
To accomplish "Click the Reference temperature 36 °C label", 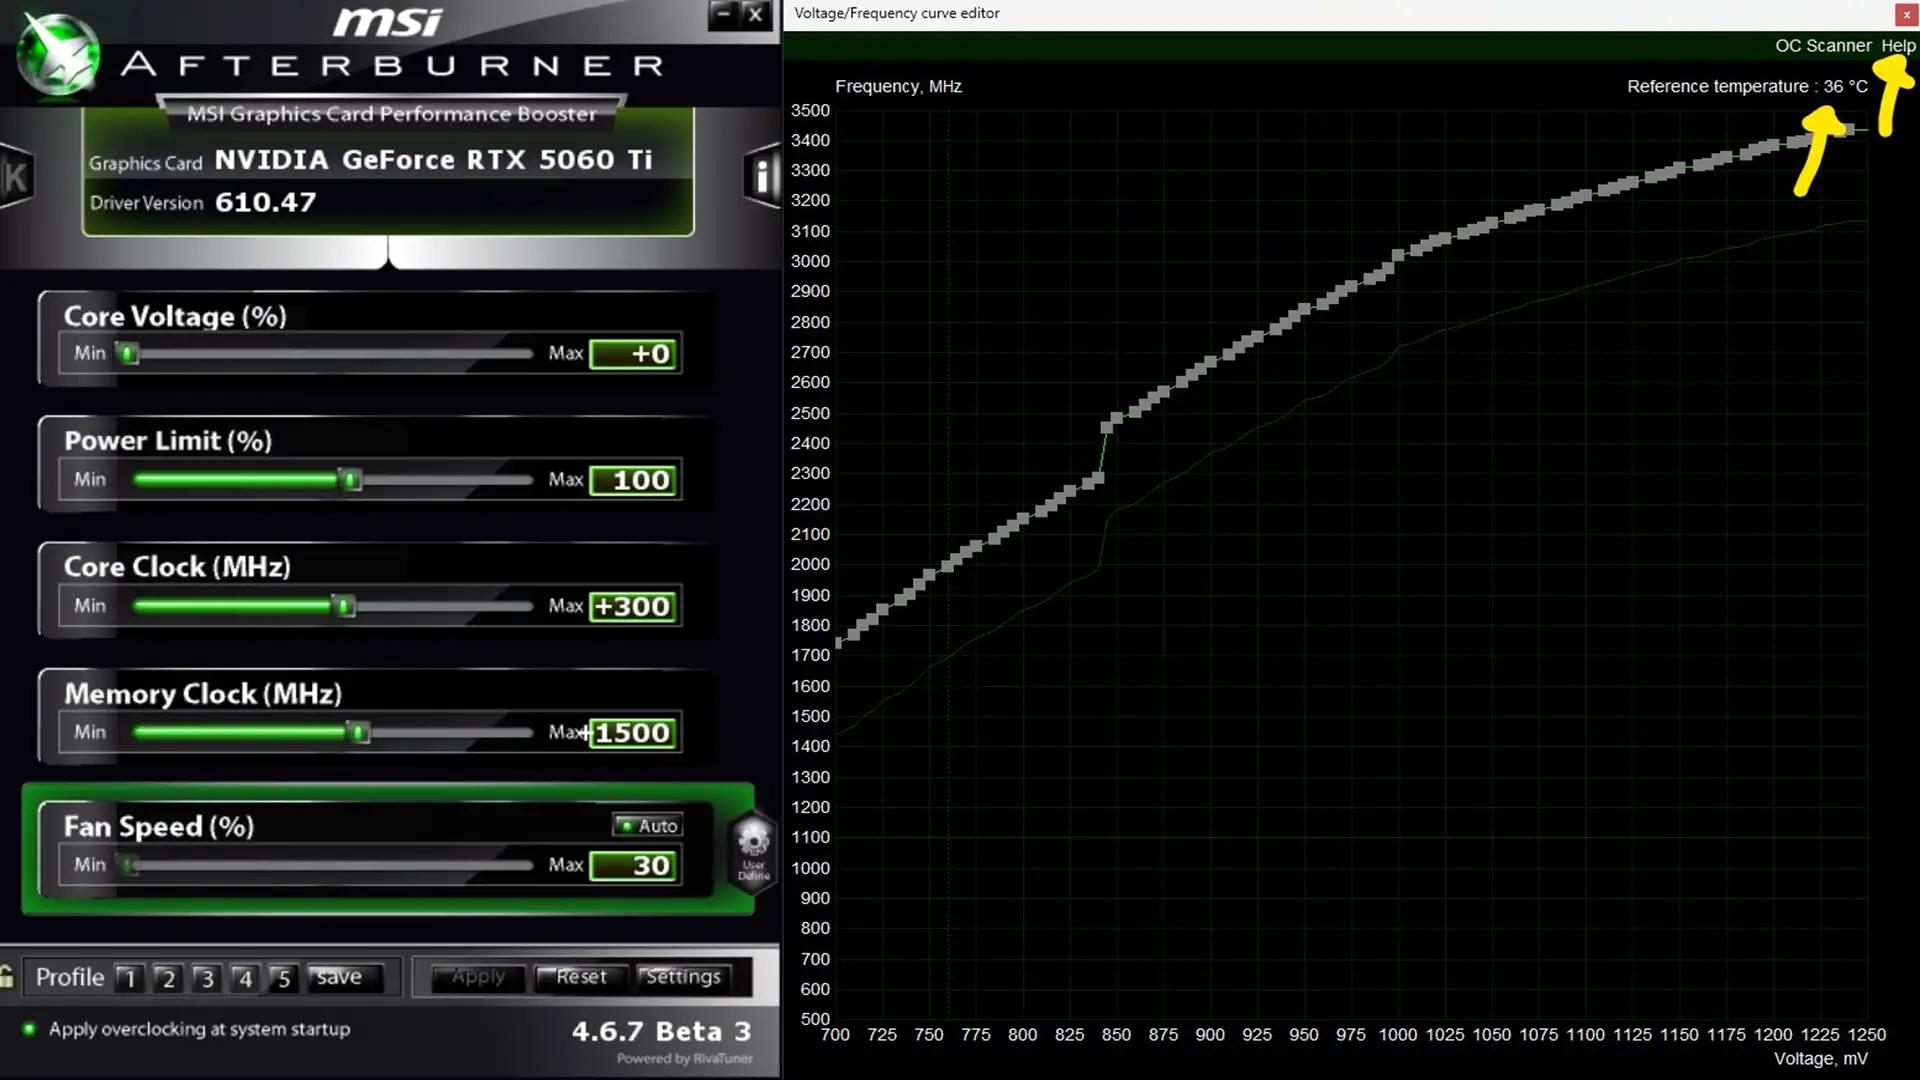I will tap(1747, 86).
